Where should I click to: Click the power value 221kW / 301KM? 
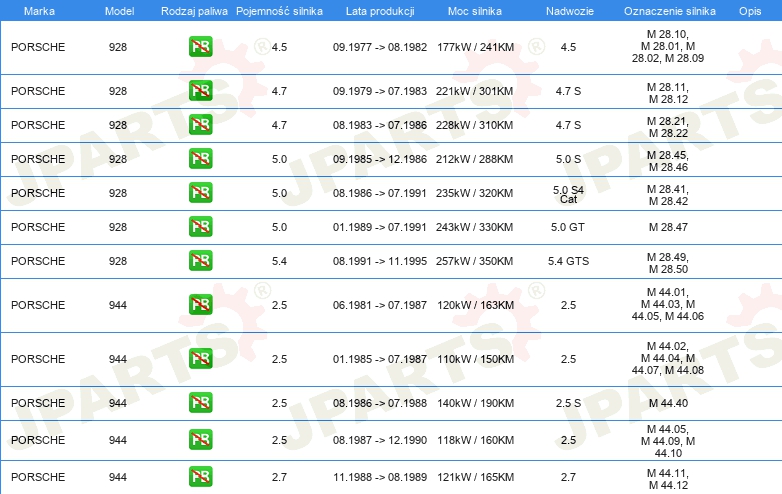(x=474, y=91)
